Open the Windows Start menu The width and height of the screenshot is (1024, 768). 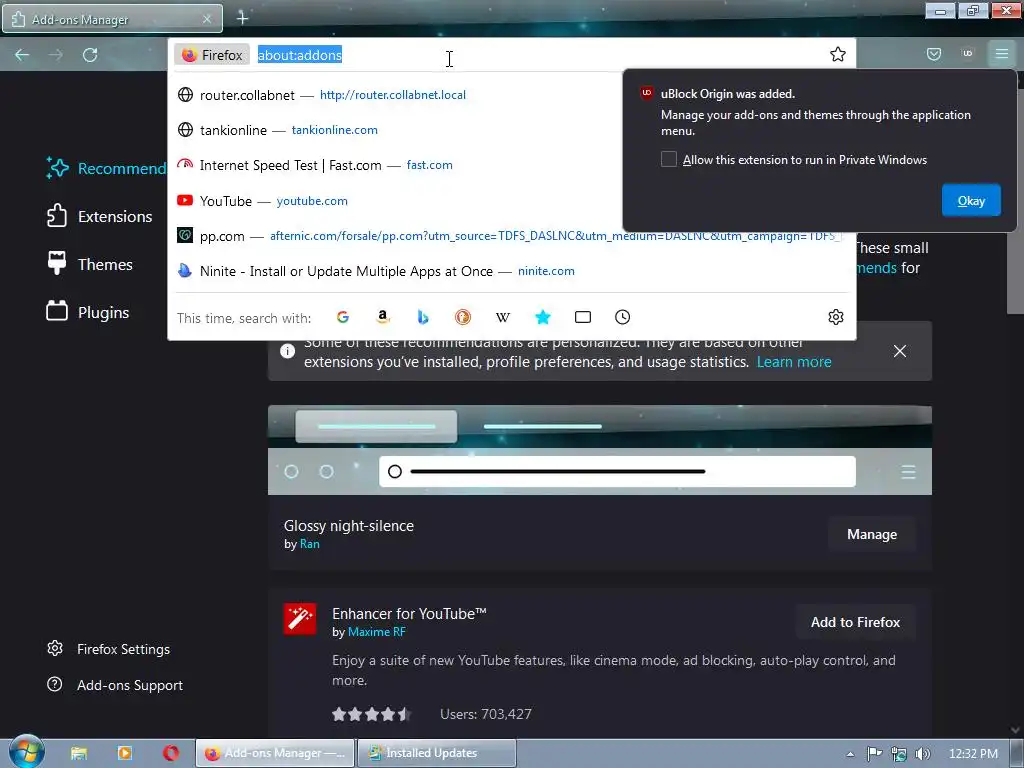coord(25,751)
